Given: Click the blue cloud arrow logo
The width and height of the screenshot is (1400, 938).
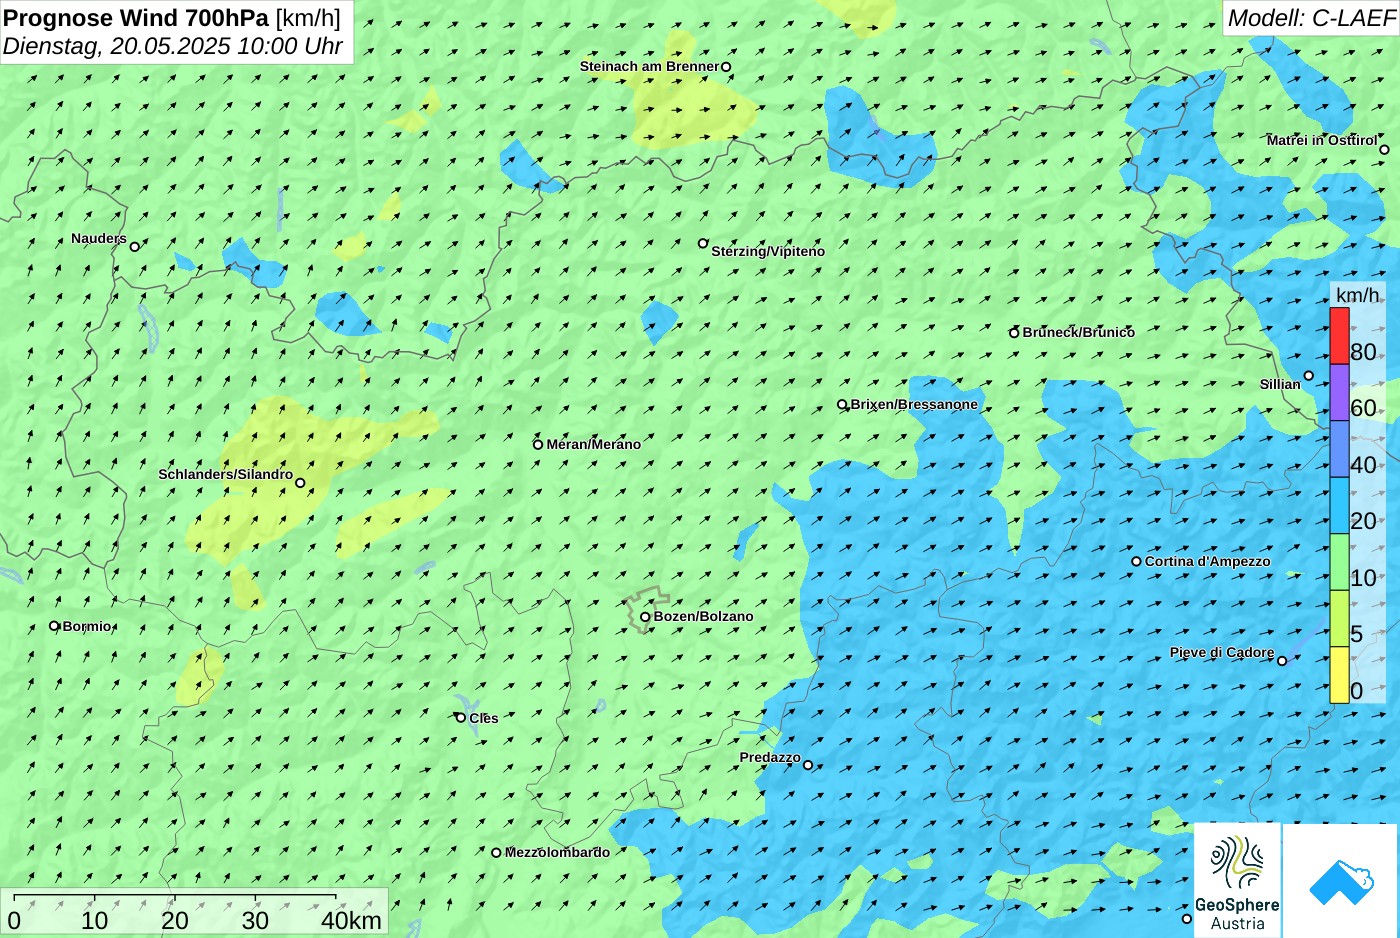Looking at the screenshot, I should point(1341,881).
